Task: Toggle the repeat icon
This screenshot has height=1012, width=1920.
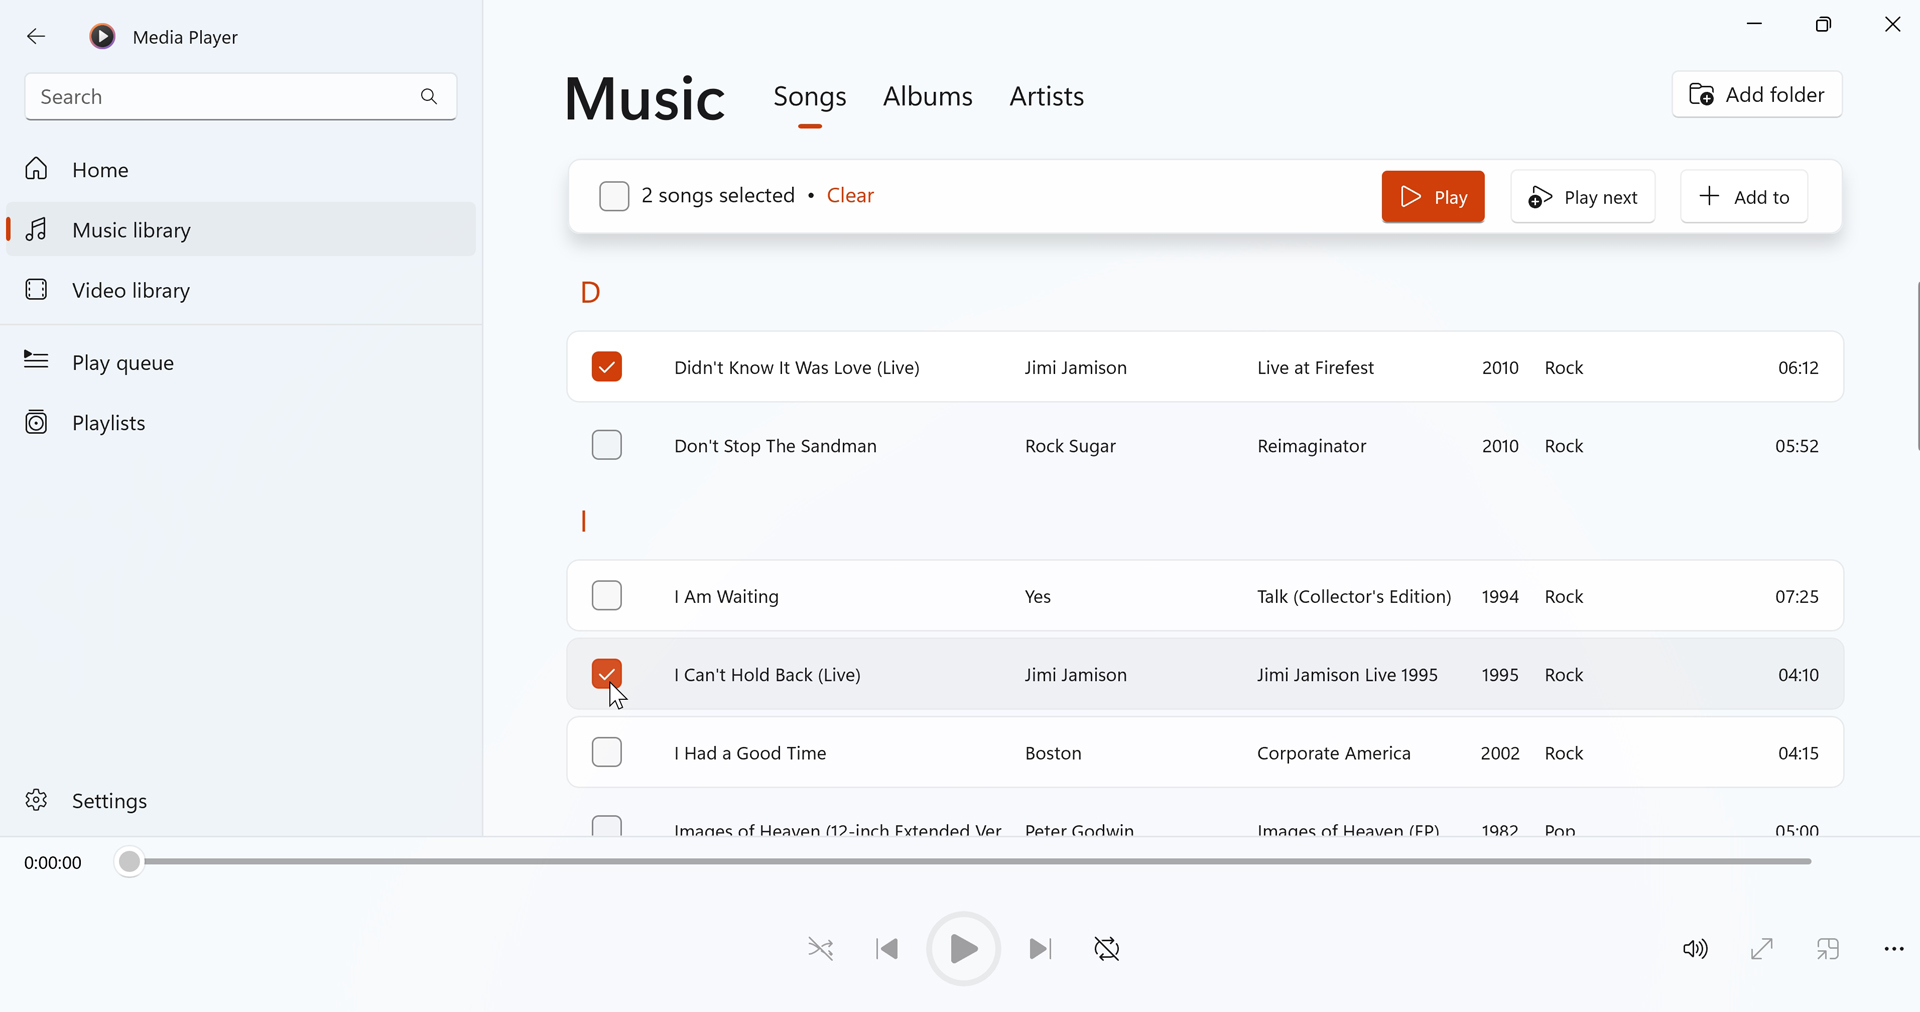Action: click(x=1107, y=949)
